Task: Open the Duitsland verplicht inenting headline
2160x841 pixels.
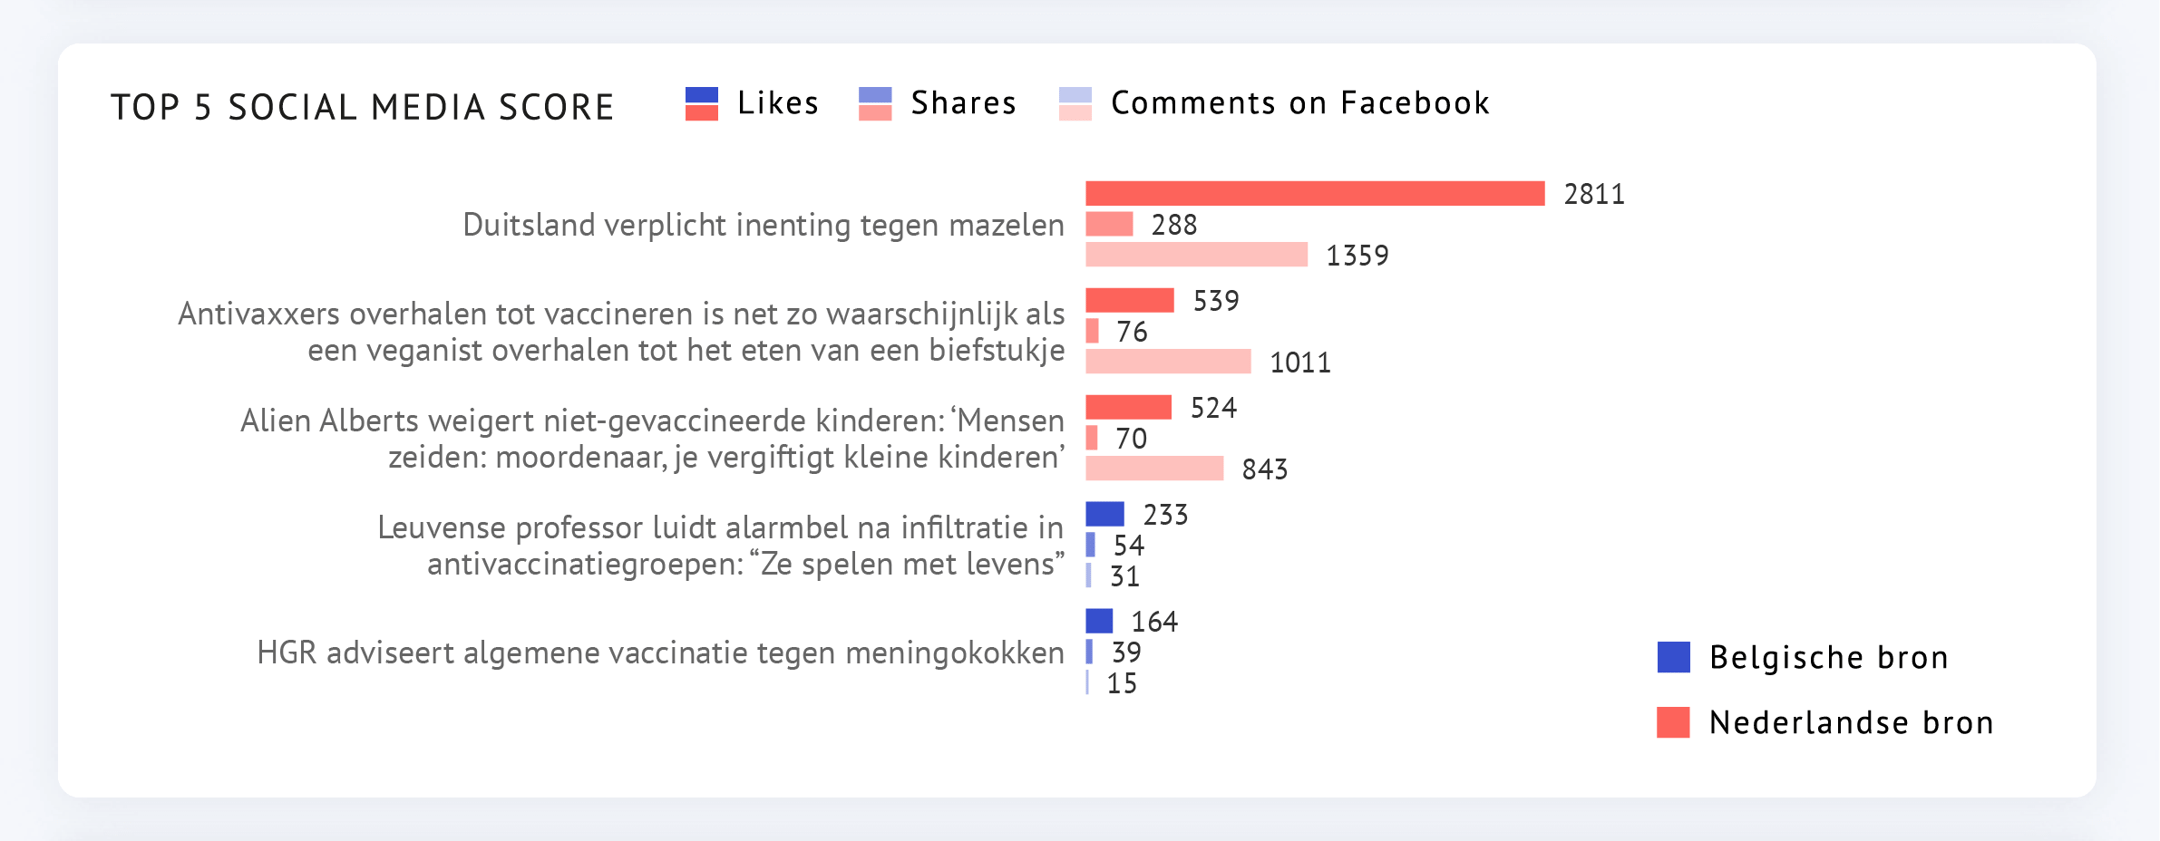Action: 763,225
